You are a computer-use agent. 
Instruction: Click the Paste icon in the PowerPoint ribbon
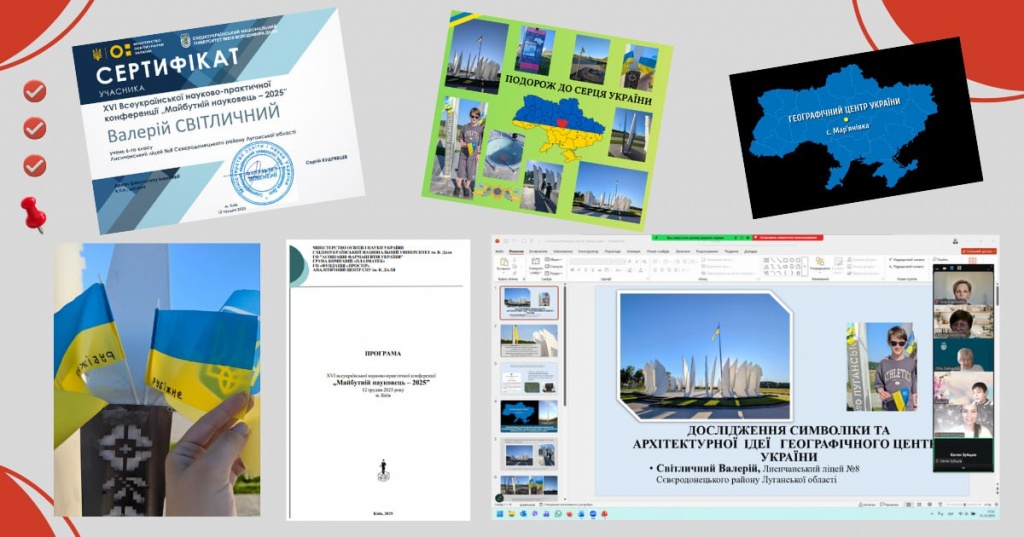tap(502, 264)
